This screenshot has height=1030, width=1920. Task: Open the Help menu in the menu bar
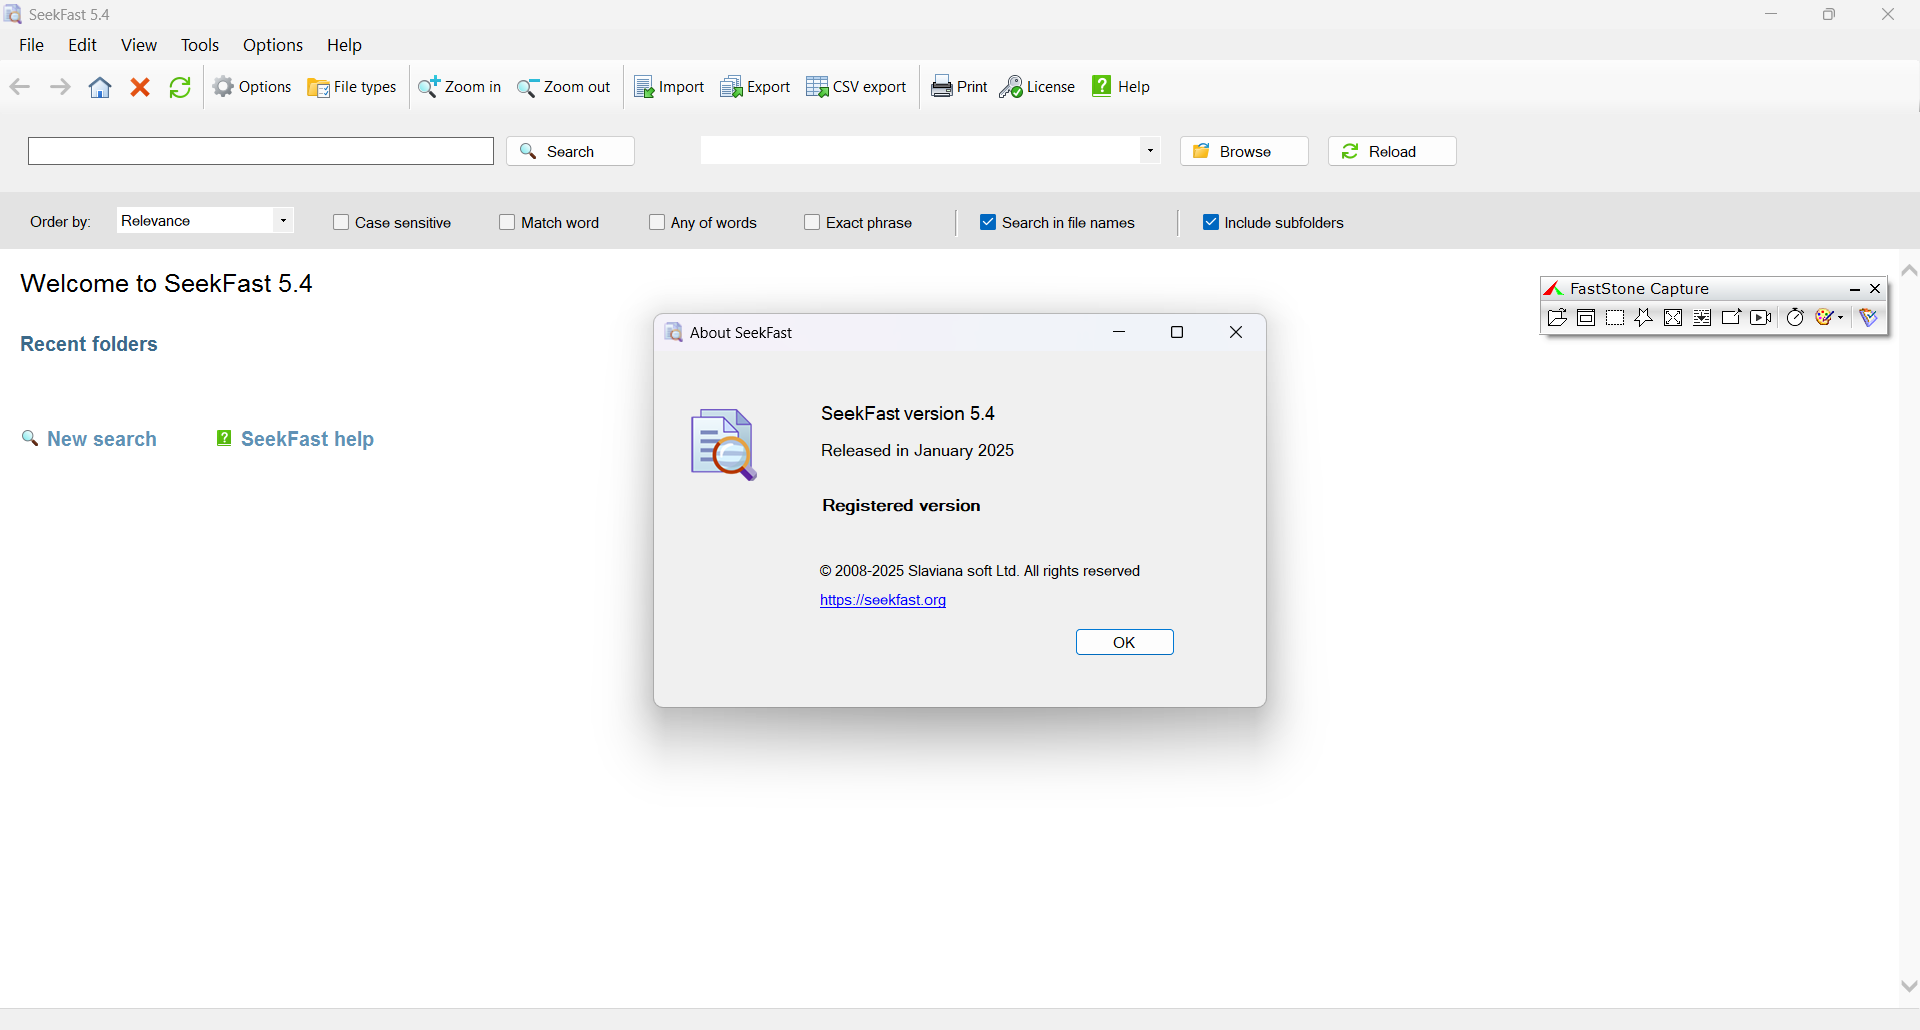344,45
